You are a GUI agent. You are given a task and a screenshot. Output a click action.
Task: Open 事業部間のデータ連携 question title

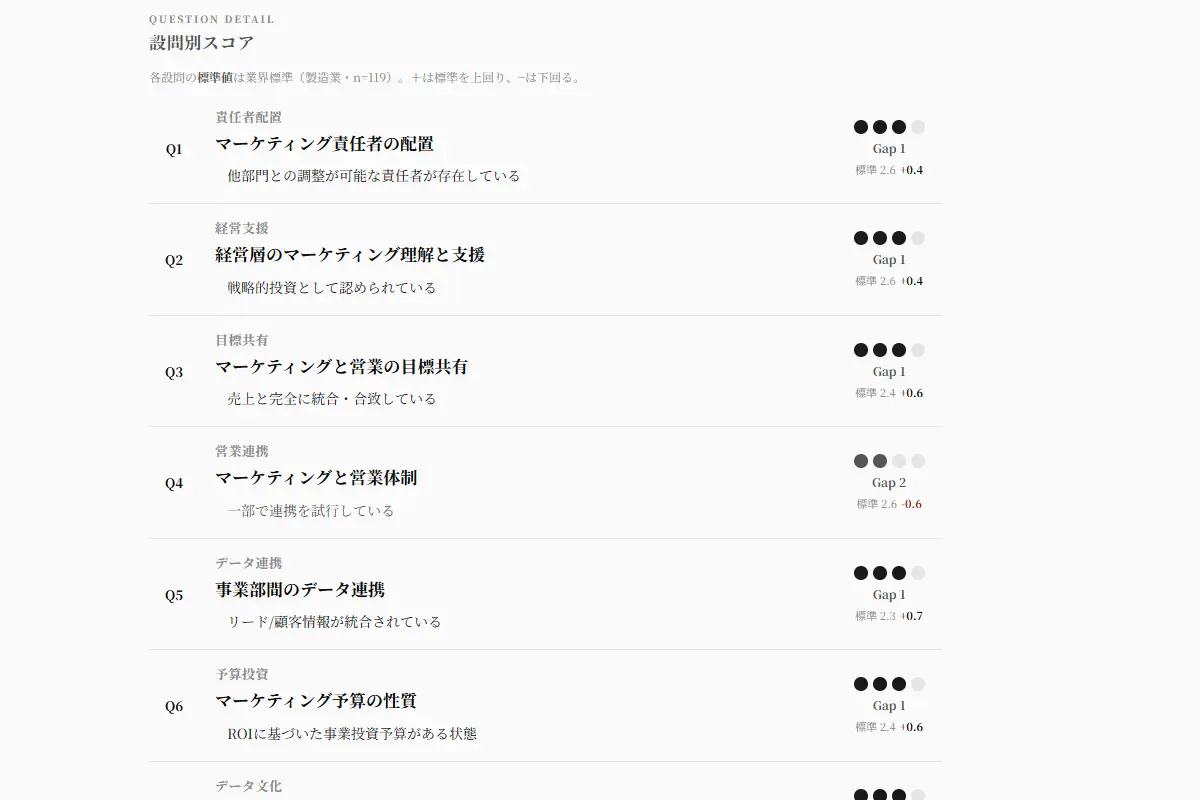[x=300, y=590]
